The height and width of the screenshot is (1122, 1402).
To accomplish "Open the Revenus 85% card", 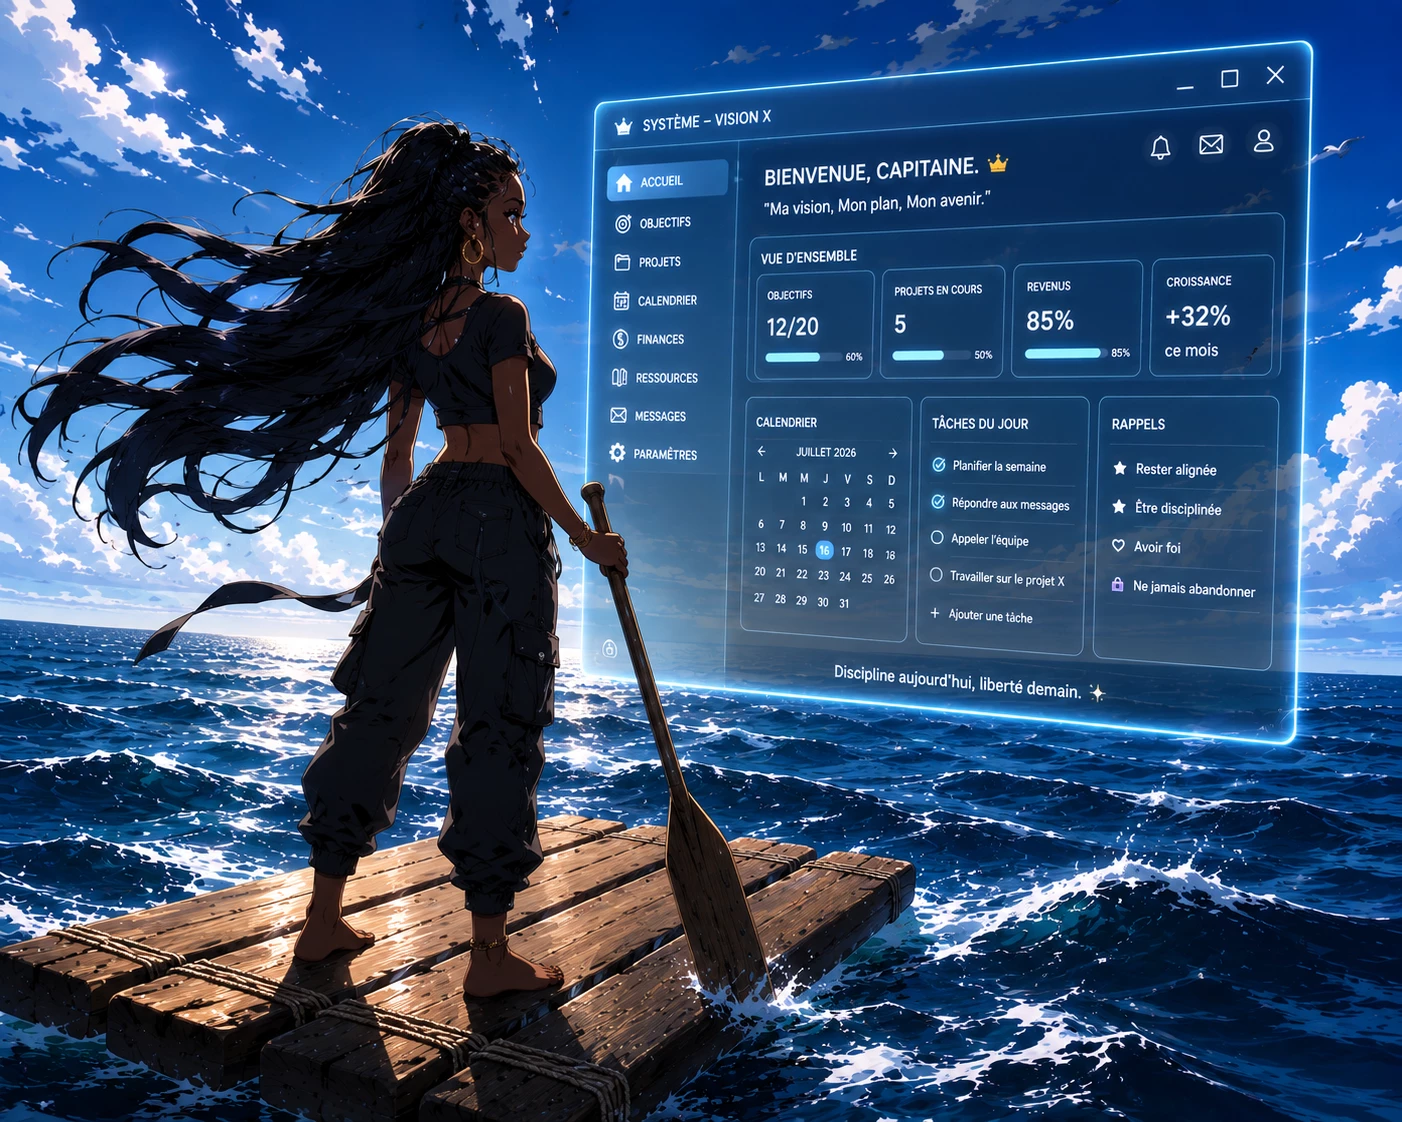I will click(1077, 319).
